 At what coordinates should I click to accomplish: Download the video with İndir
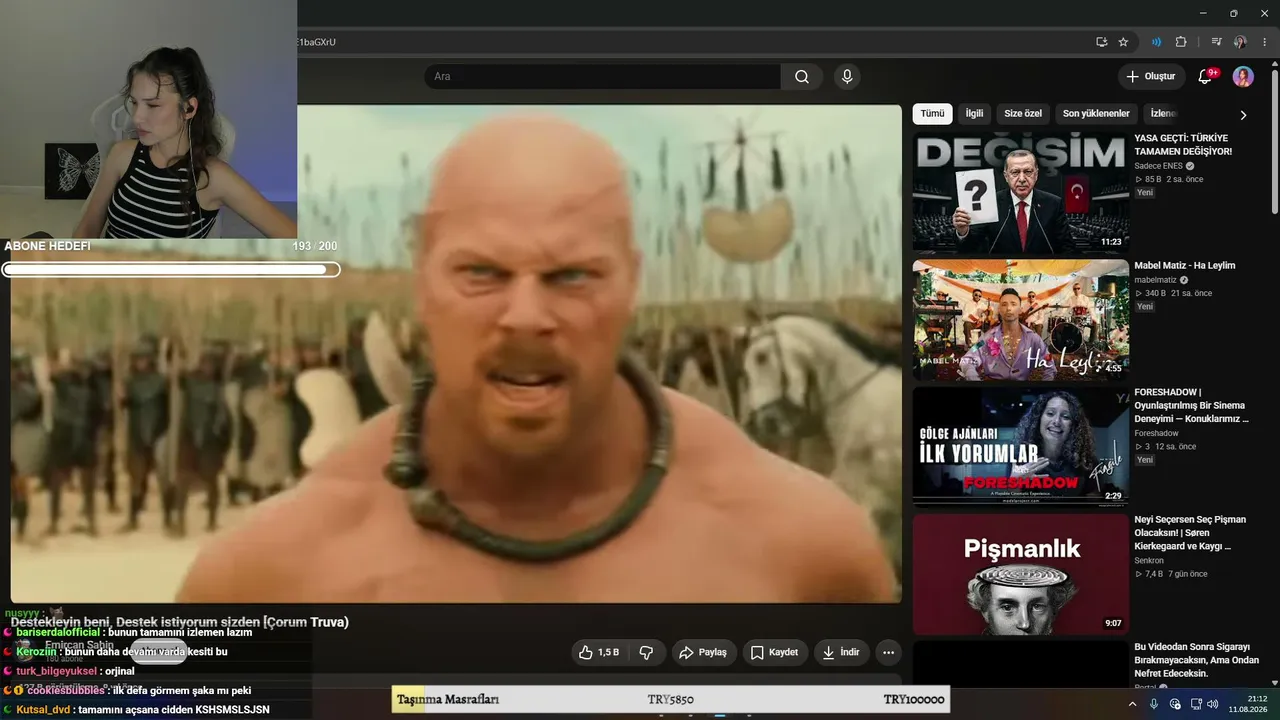tap(841, 652)
